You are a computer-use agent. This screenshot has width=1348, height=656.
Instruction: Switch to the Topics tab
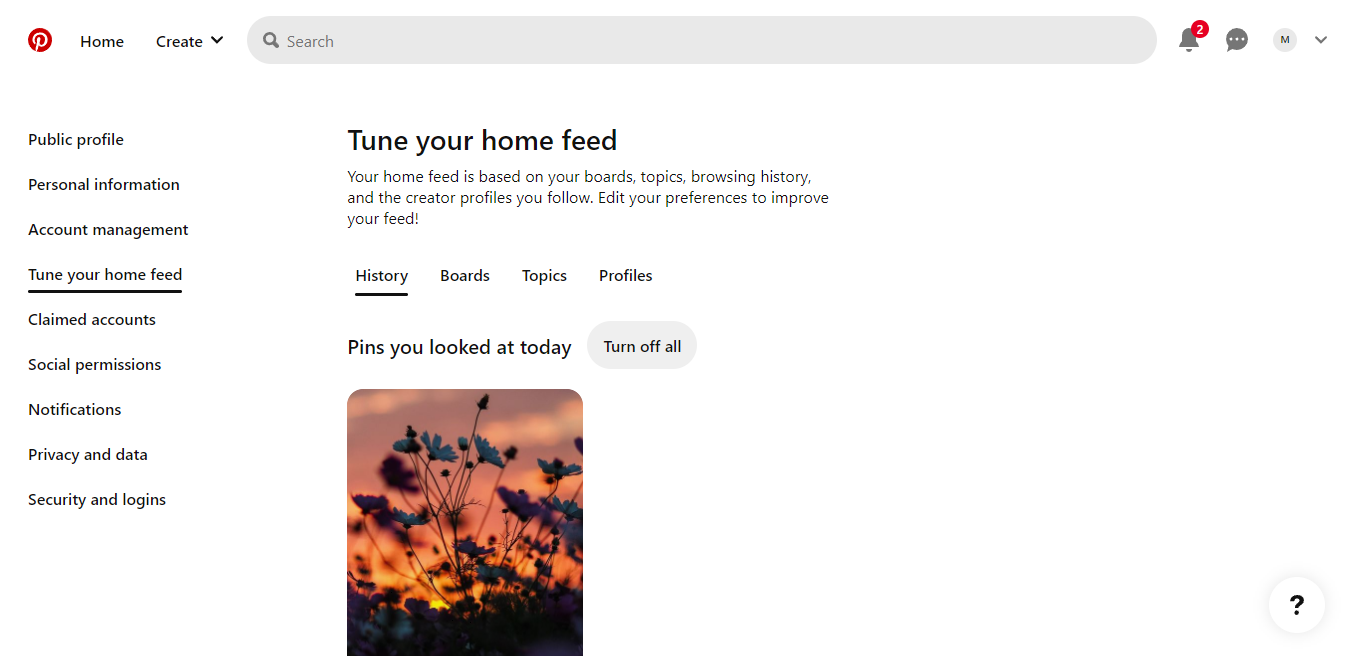pyautogui.click(x=544, y=276)
